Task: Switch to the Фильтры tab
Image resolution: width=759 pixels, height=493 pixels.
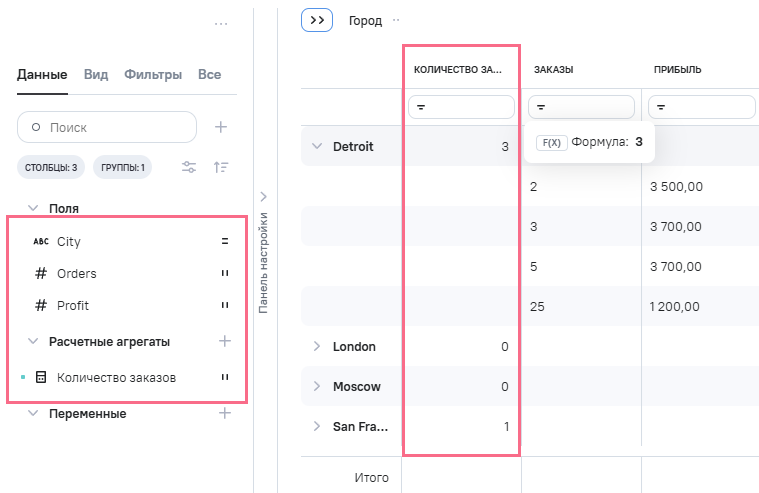Action: [153, 74]
